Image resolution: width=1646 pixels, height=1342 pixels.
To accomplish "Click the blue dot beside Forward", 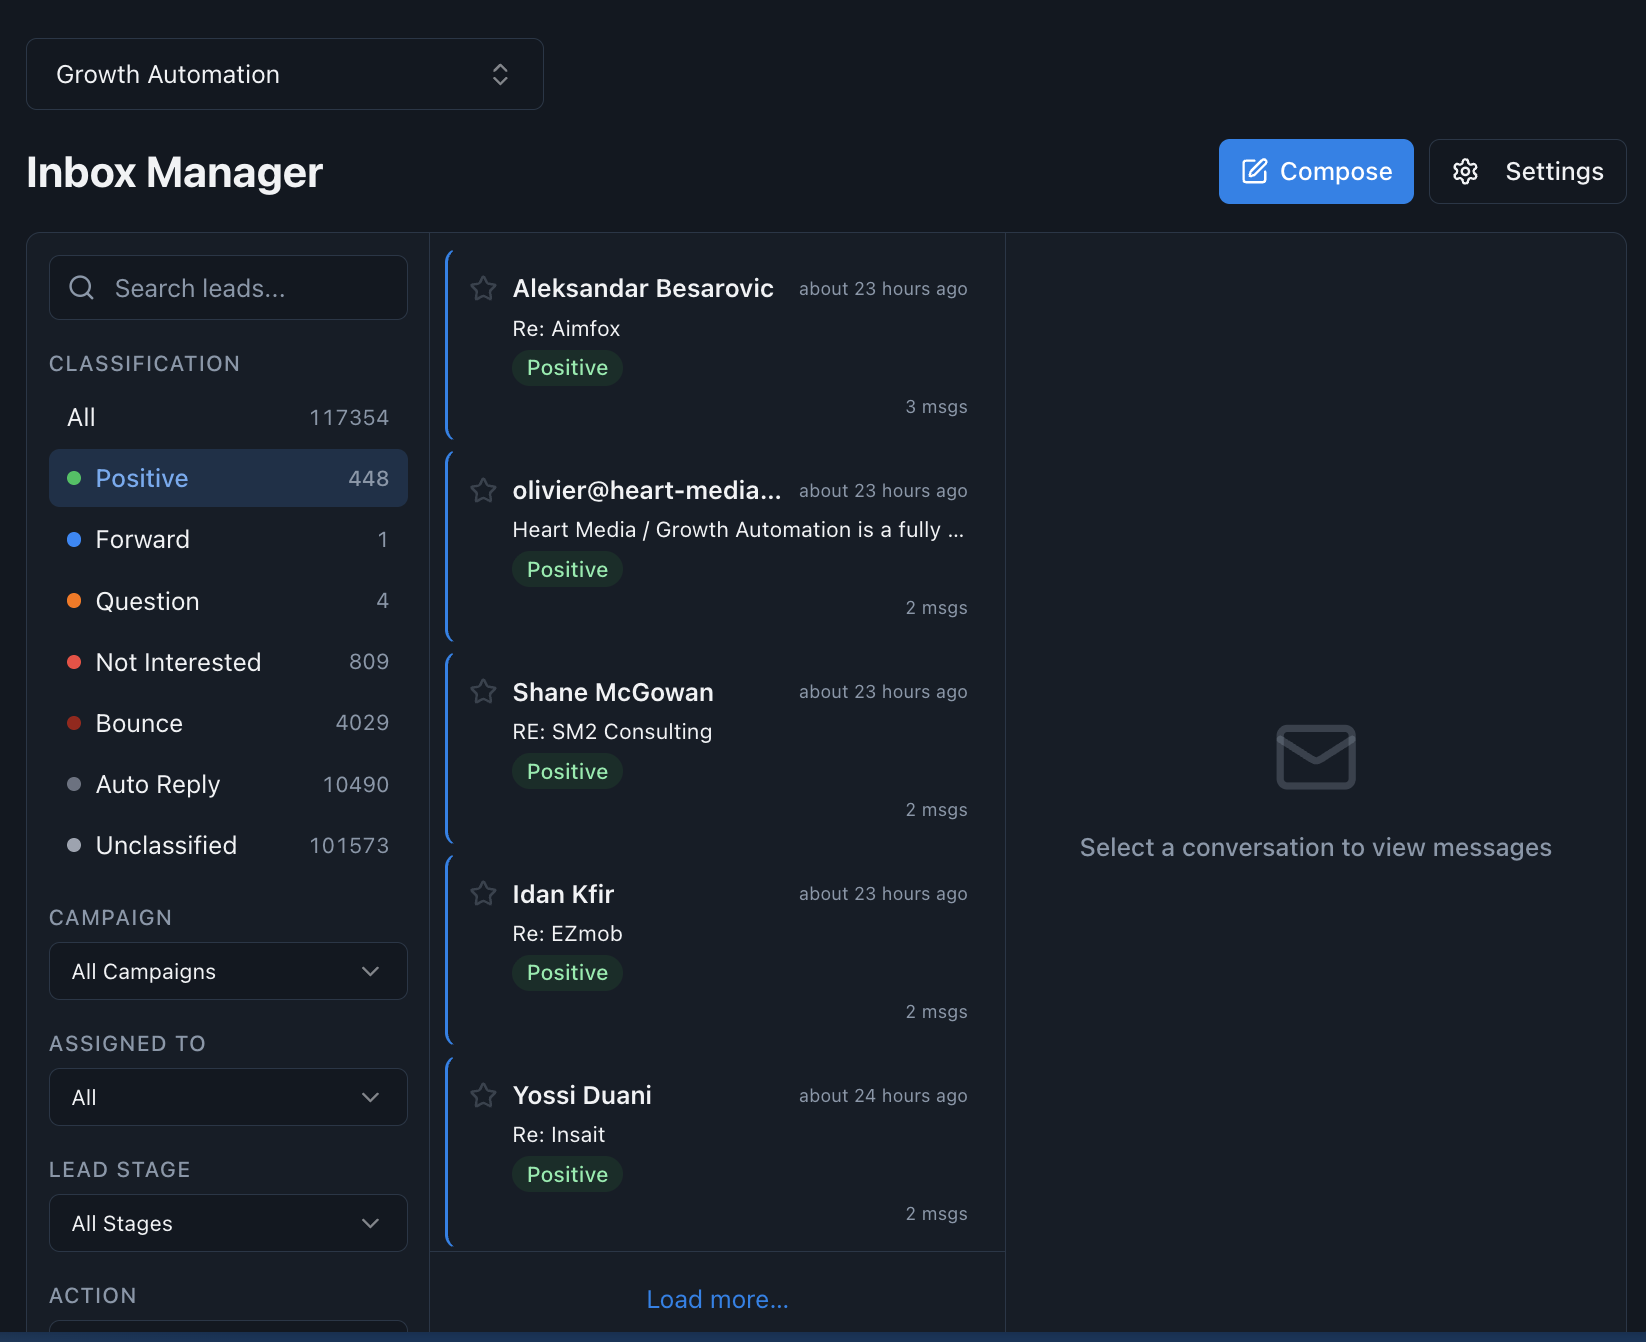I will tap(74, 539).
